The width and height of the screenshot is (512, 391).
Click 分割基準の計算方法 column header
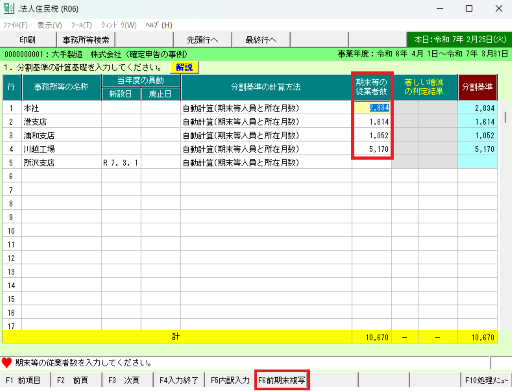click(x=266, y=87)
